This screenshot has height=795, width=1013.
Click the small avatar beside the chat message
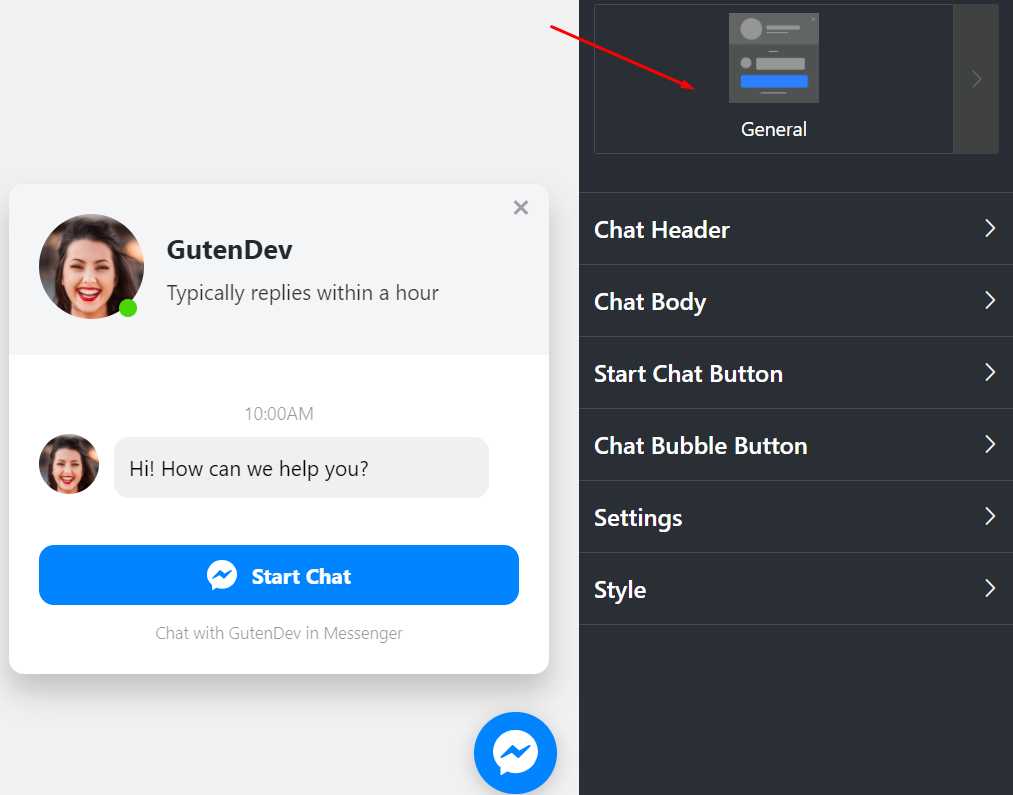[x=69, y=464]
